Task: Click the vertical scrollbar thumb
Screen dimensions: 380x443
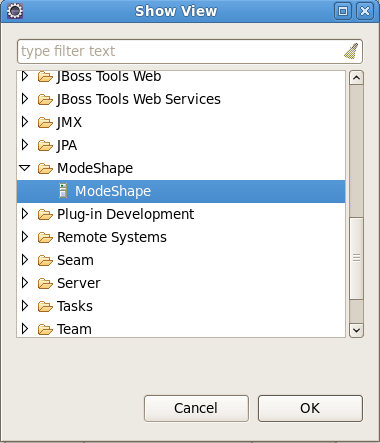Action: coord(356,258)
